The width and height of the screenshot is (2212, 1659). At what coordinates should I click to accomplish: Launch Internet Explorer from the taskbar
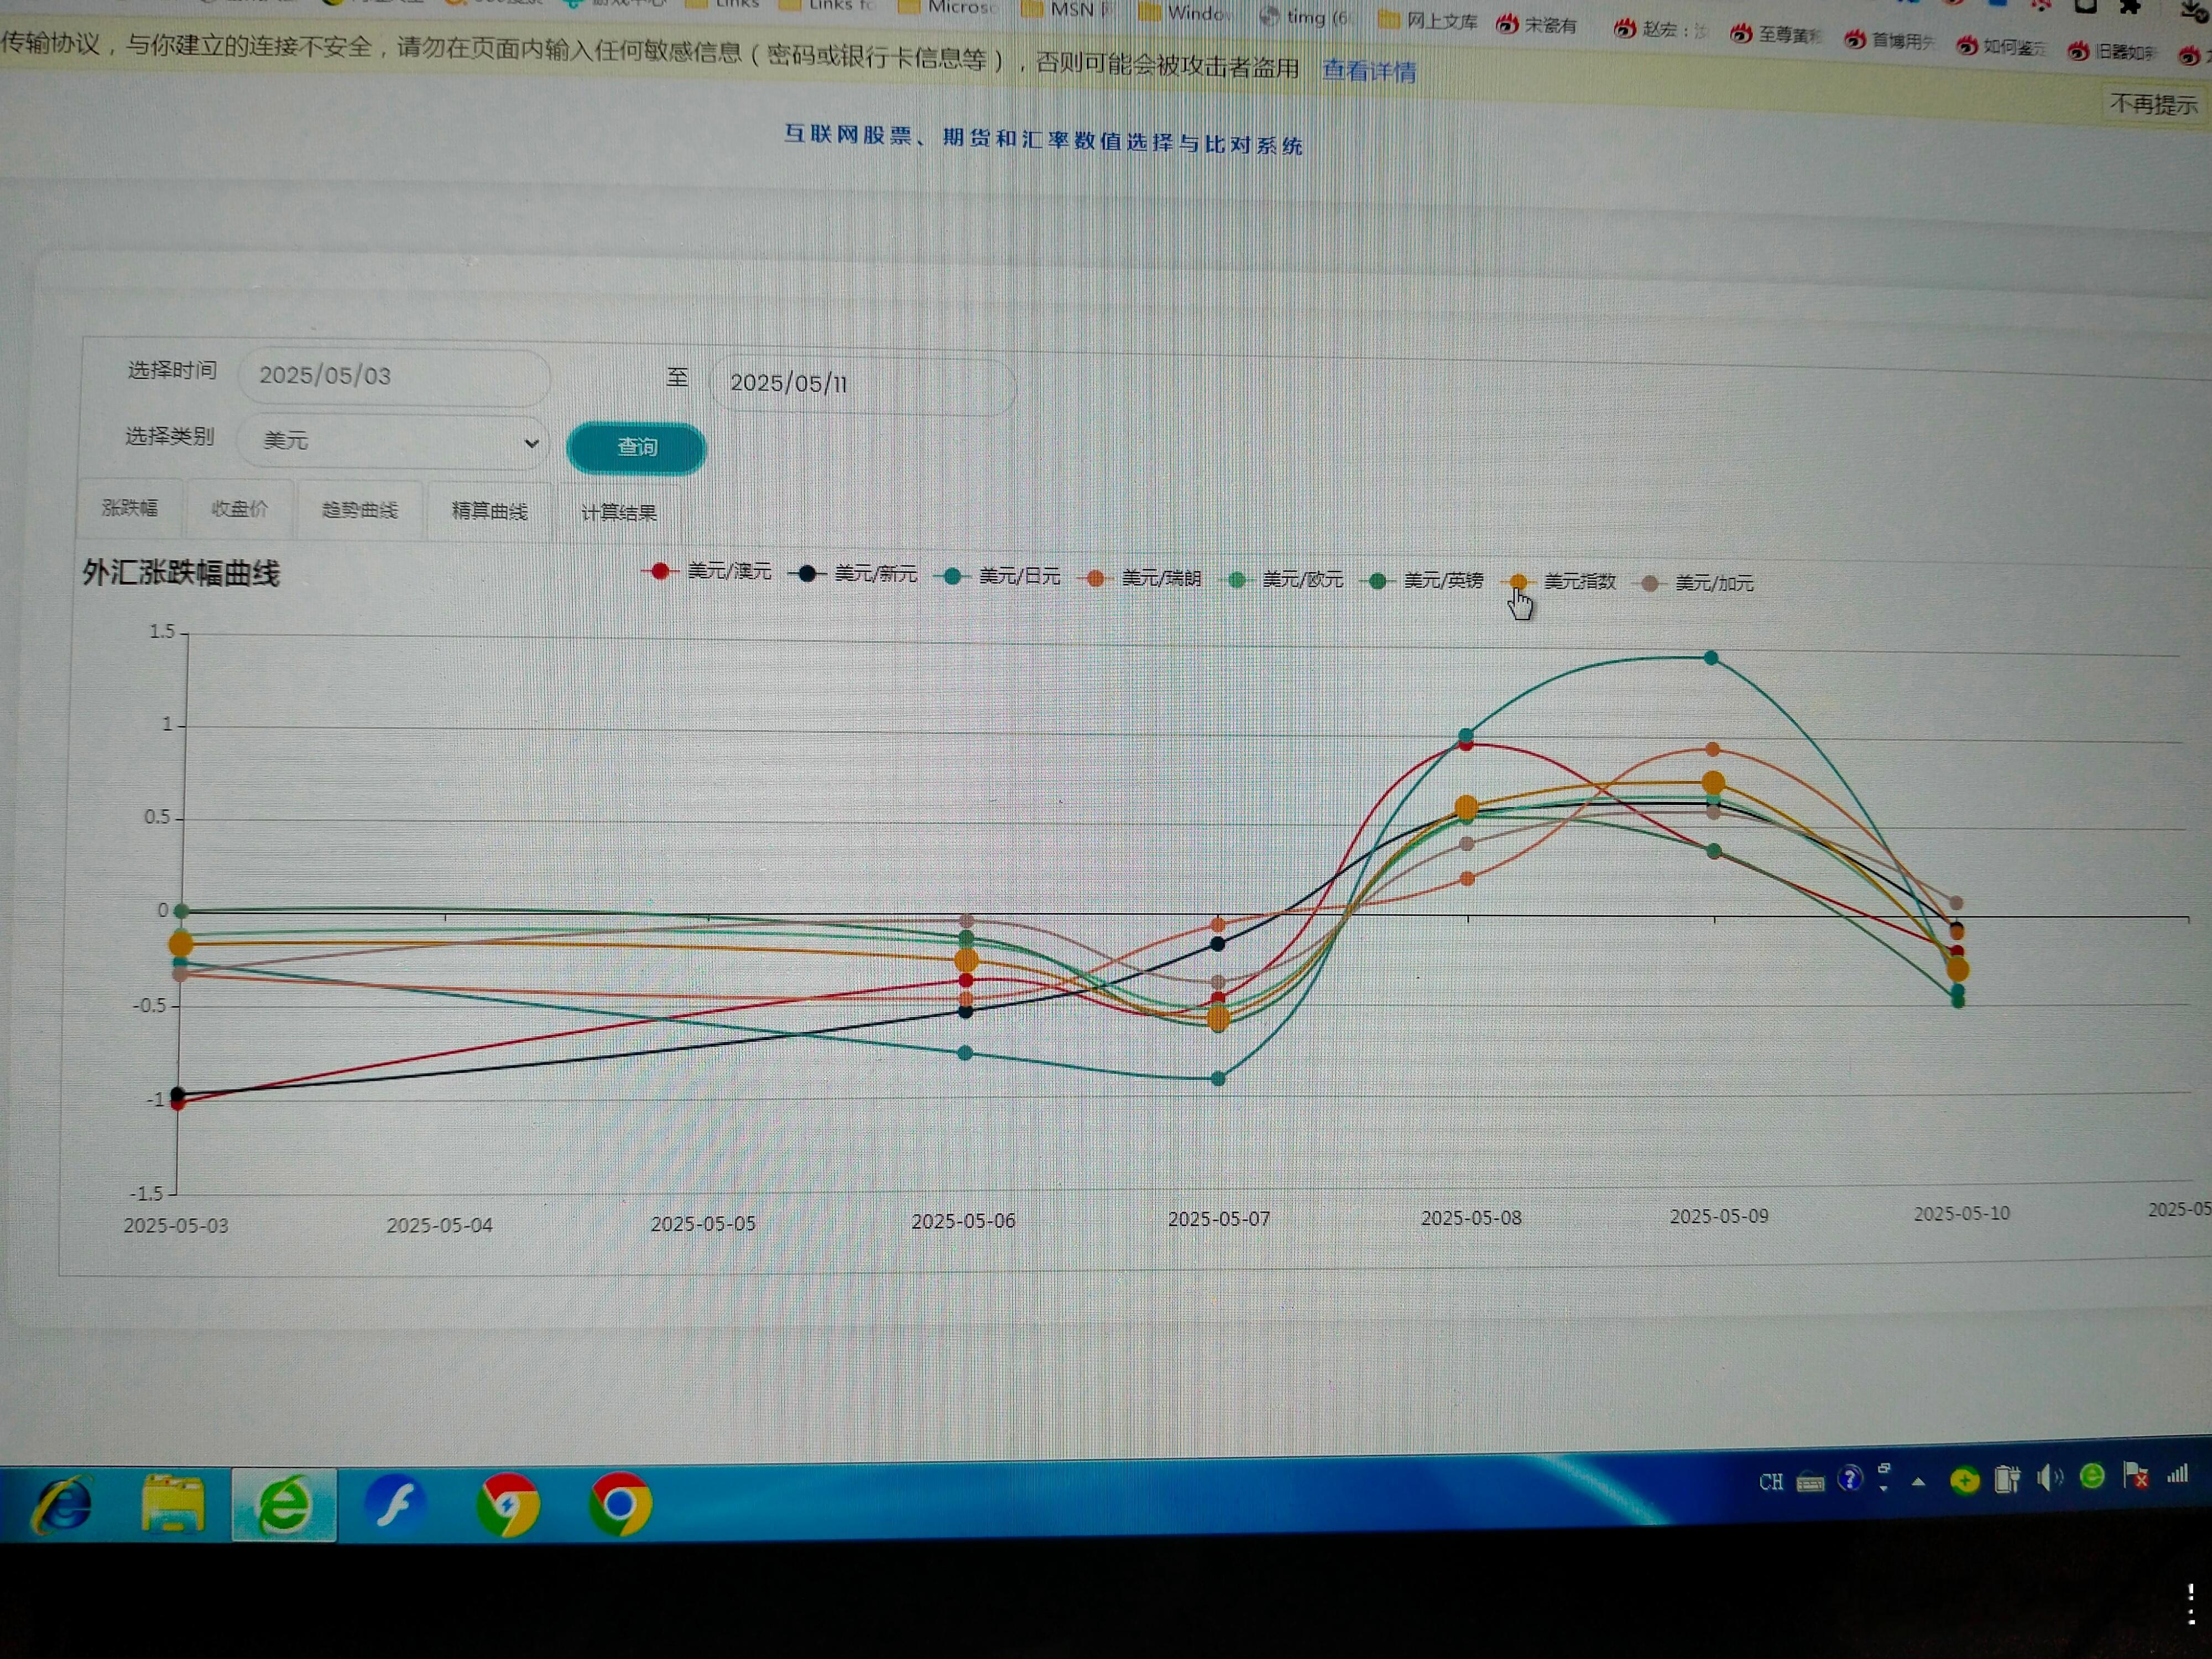point(62,1505)
